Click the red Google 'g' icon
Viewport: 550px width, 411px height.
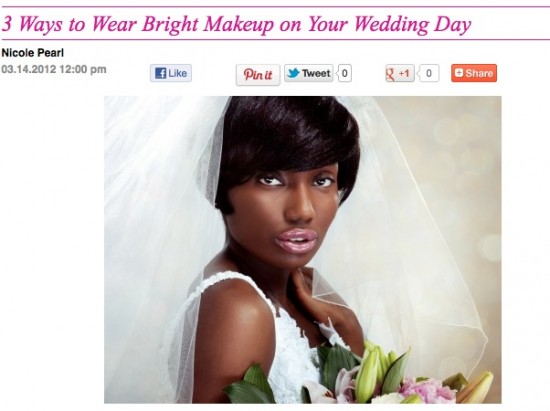pos(390,74)
